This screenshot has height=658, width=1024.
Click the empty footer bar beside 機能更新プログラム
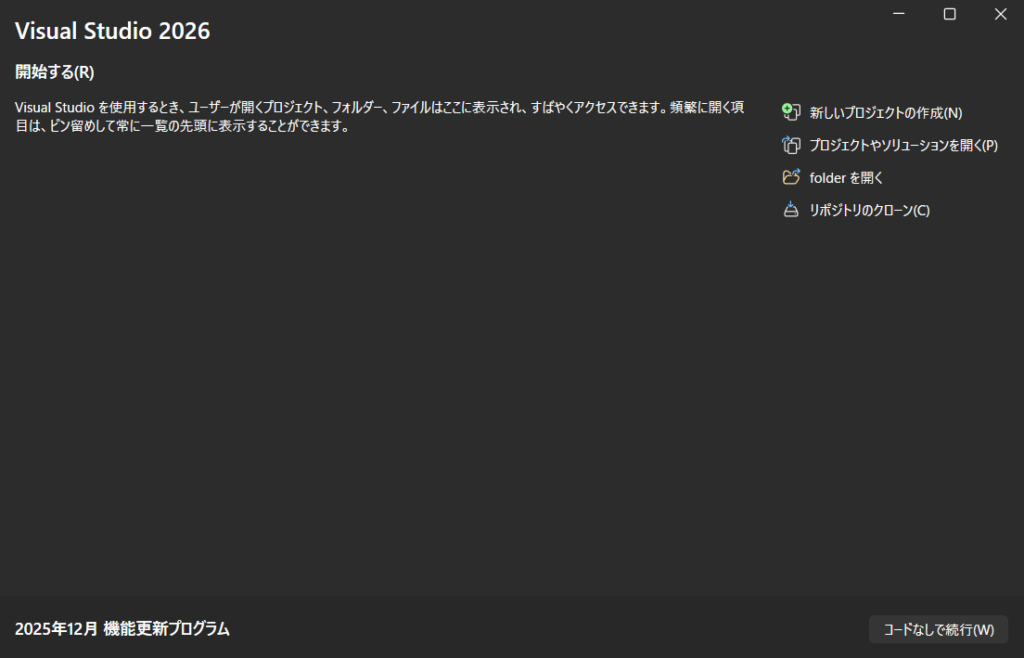tap(550, 629)
